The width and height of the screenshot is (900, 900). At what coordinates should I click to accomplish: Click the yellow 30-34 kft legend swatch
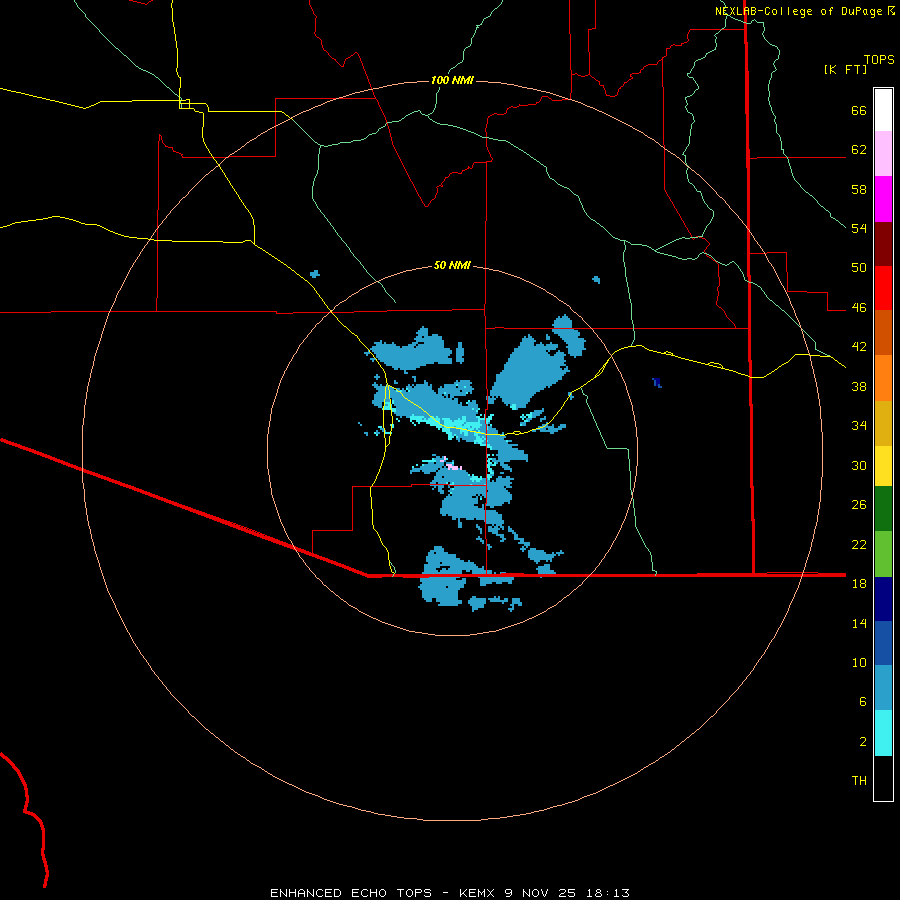click(883, 465)
